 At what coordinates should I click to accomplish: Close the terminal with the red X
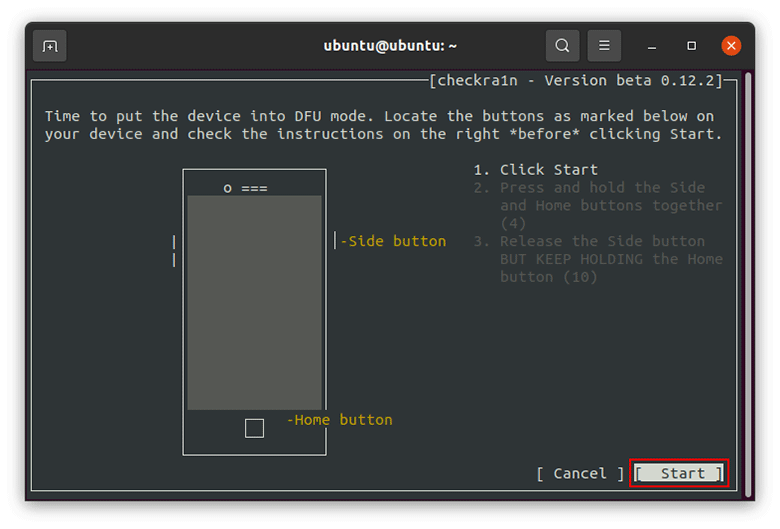pyautogui.click(x=731, y=46)
